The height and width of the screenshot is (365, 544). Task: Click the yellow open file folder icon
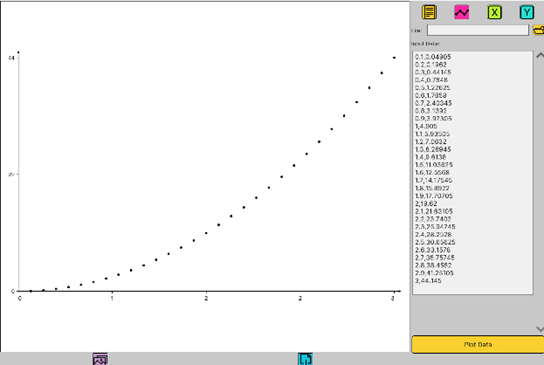pos(539,30)
